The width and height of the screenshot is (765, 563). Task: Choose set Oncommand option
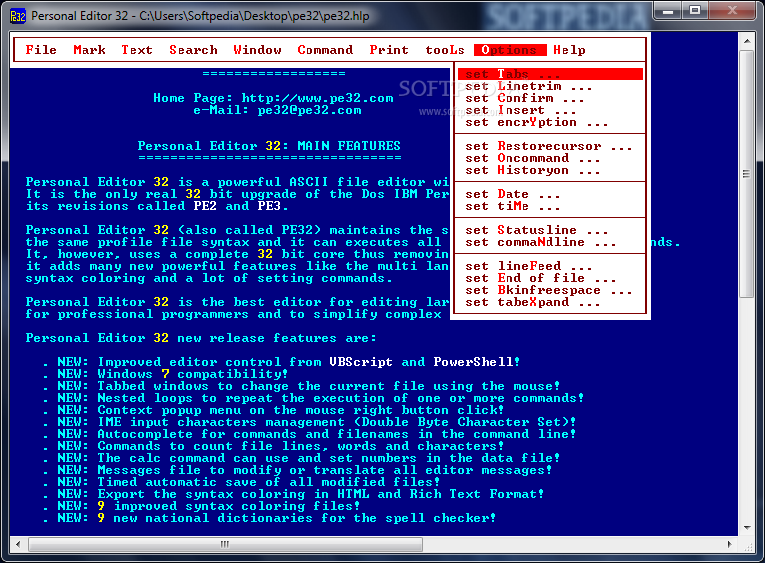pyautogui.click(x=550, y=158)
